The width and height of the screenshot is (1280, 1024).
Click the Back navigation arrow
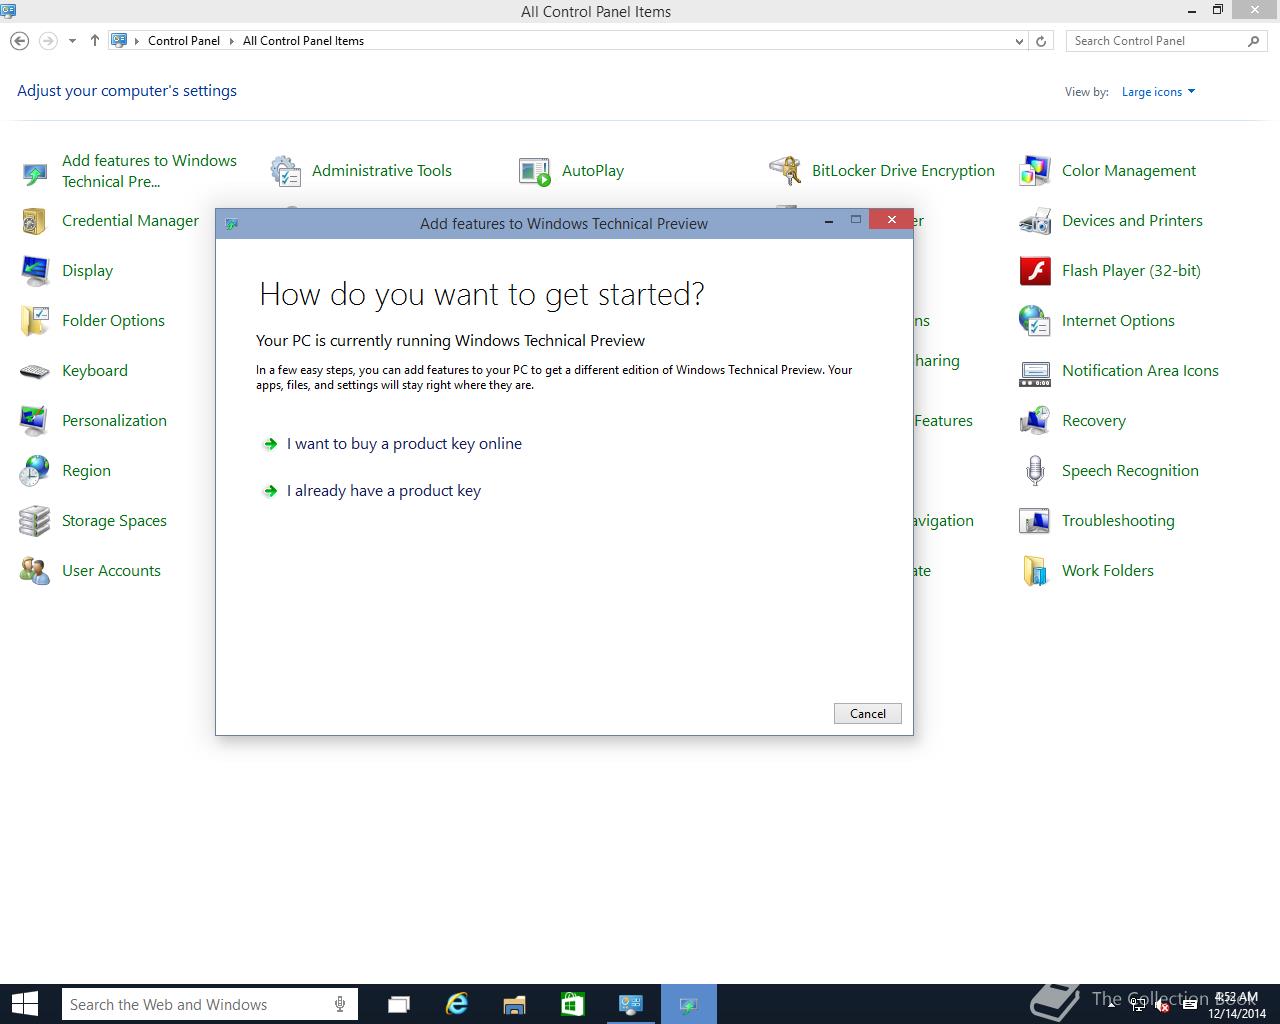[x=19, y=41]
